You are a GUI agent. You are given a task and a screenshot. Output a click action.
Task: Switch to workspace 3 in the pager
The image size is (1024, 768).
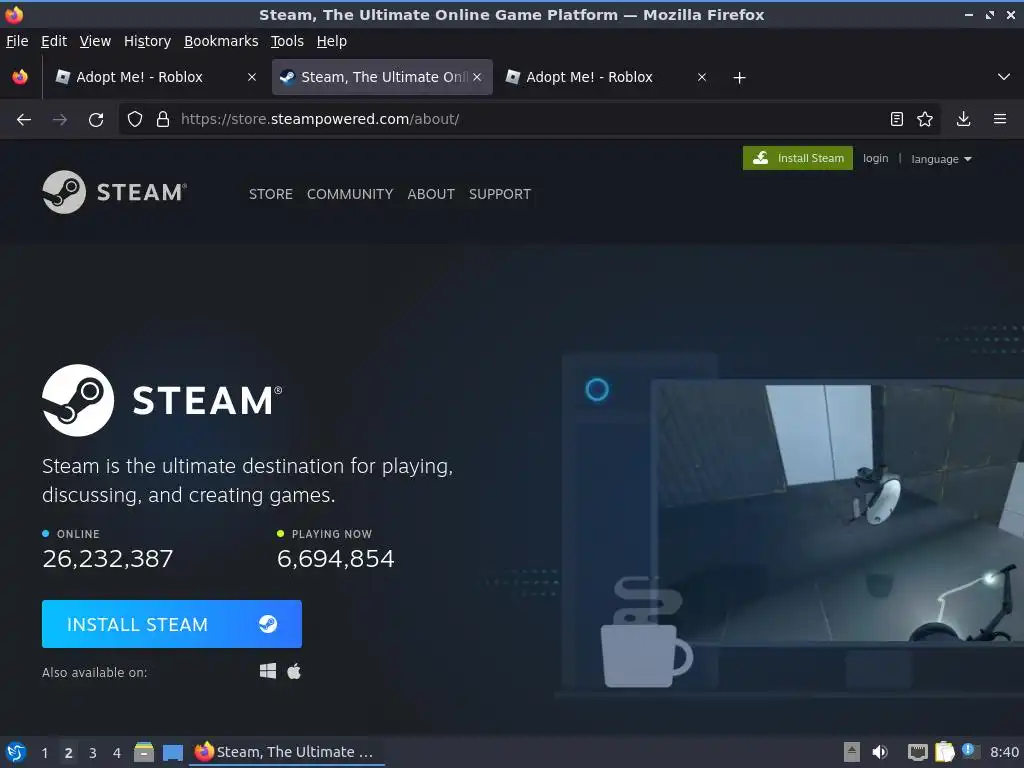pos(93,753)
